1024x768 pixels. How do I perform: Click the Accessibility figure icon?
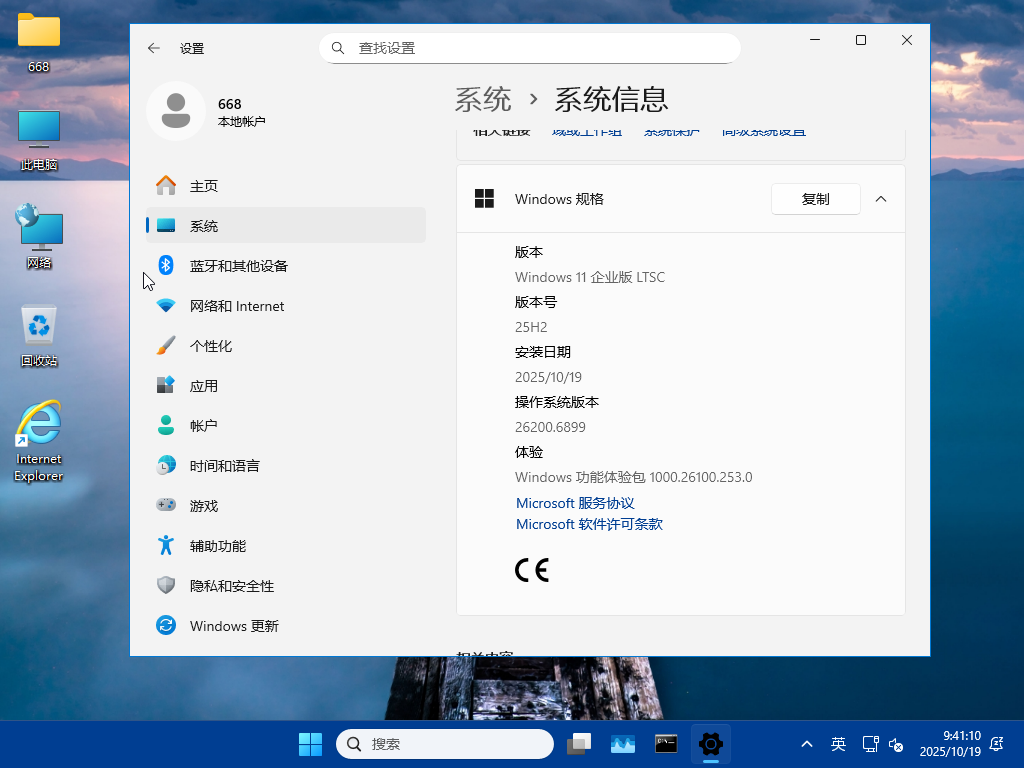166,546
